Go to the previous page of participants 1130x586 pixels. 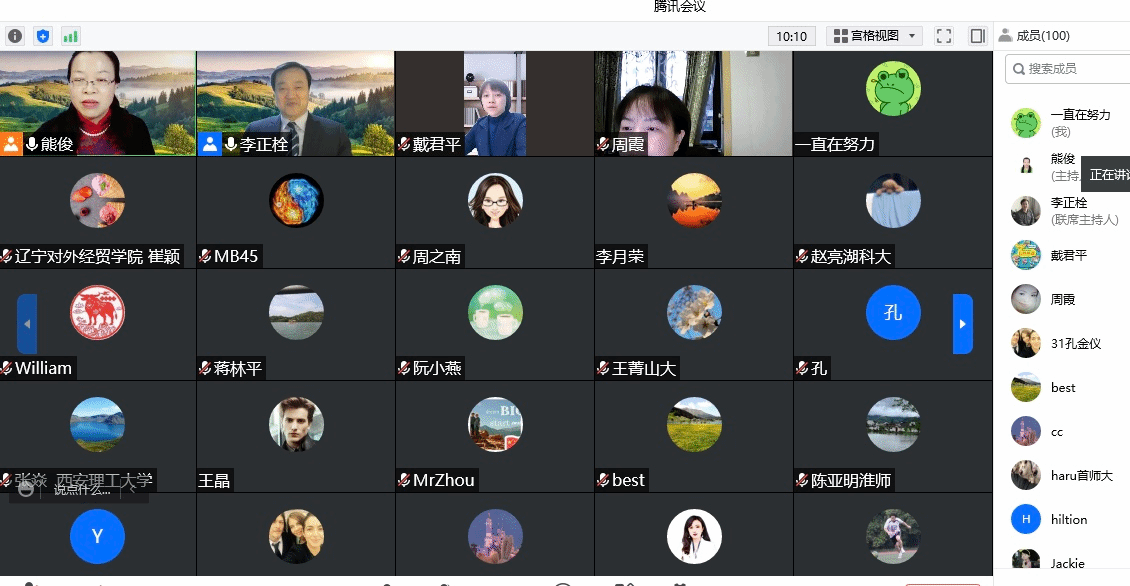click(27, 324)
